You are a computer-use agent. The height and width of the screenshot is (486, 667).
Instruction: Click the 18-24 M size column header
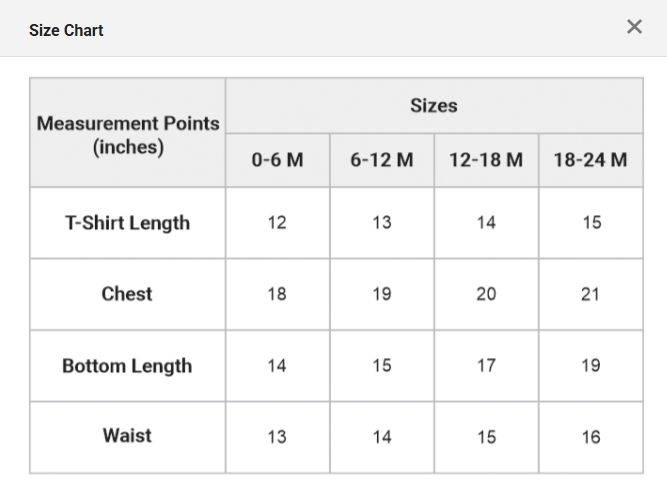point(590,160)
